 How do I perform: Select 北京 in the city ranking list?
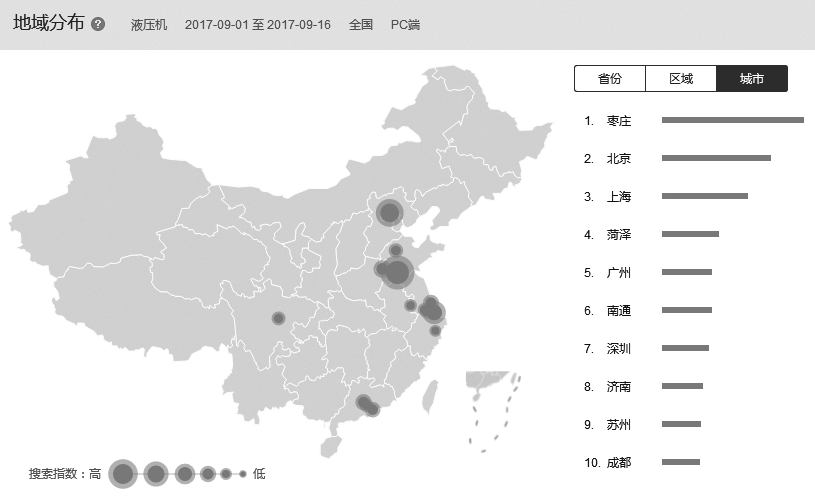pyautogui.click(x=619, y=159)
